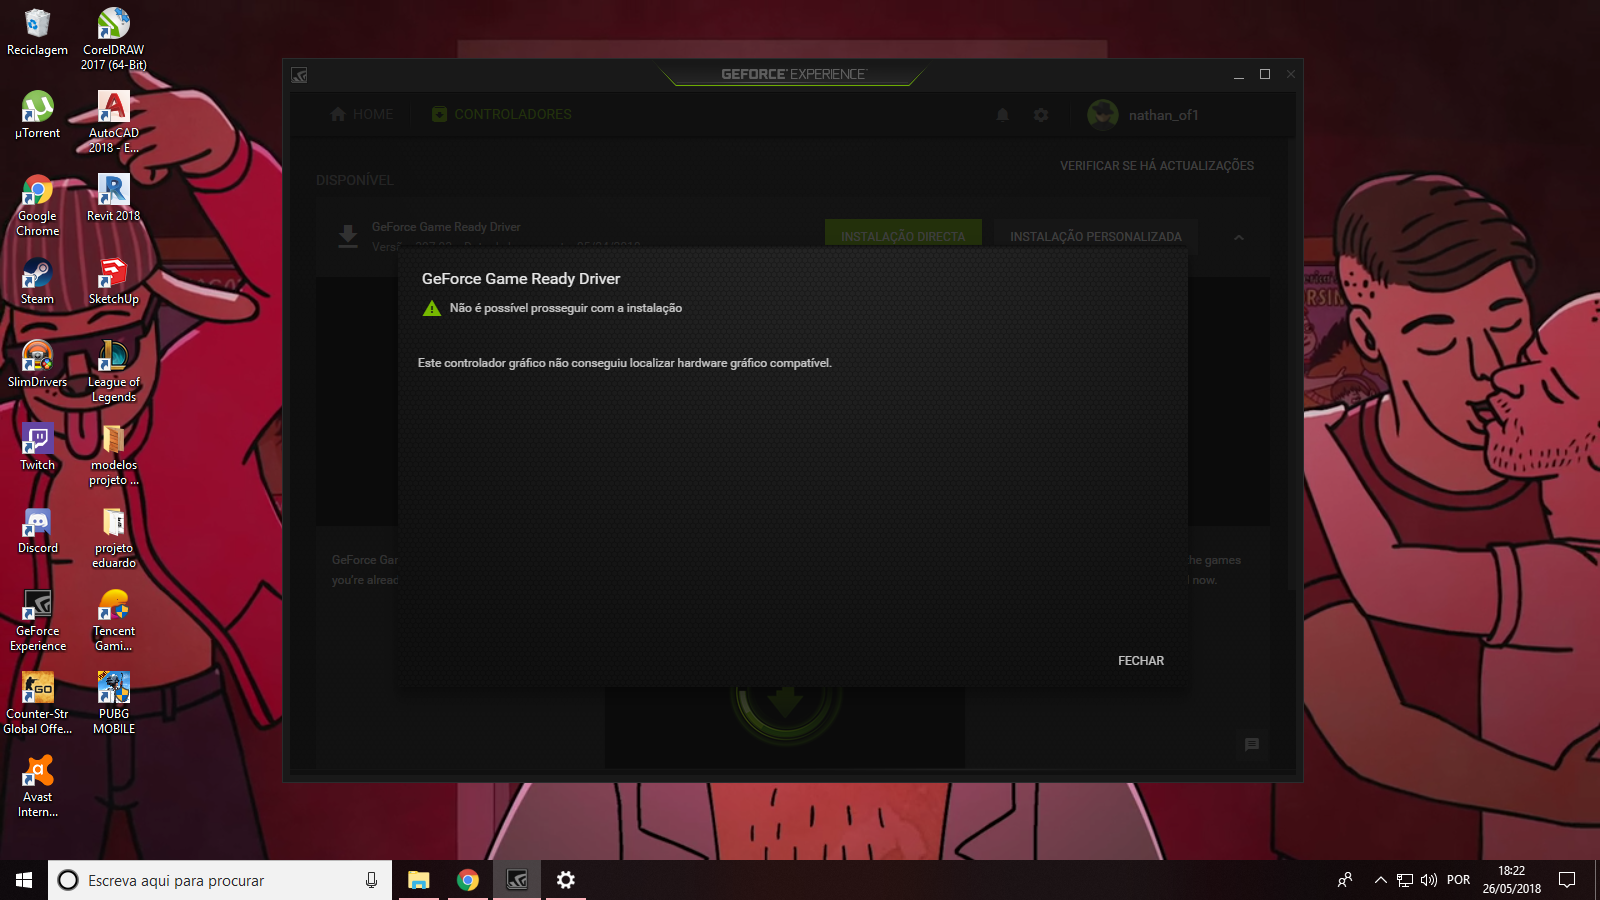Screen dimensions: 1600x900
Task: Change the POR input language
Action: click(x=1459, y=880)
